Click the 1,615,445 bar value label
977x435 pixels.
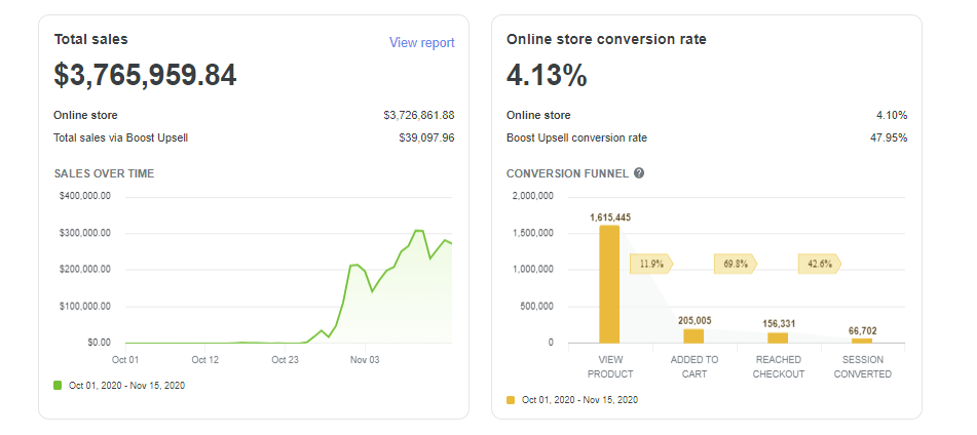[610, 218]
